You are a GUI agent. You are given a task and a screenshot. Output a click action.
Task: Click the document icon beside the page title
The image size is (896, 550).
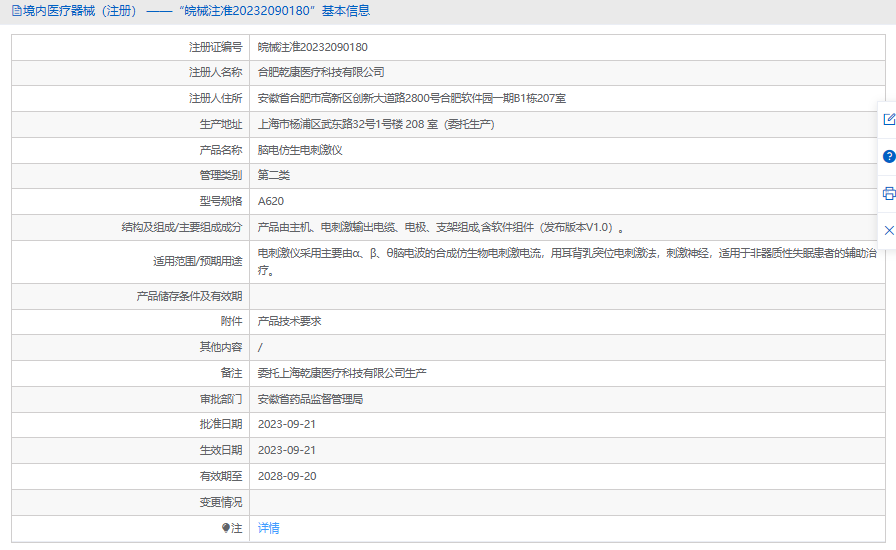point(17,11)
